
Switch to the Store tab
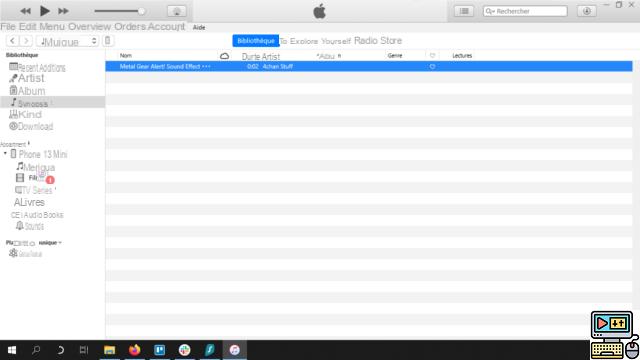pos(391,40)
